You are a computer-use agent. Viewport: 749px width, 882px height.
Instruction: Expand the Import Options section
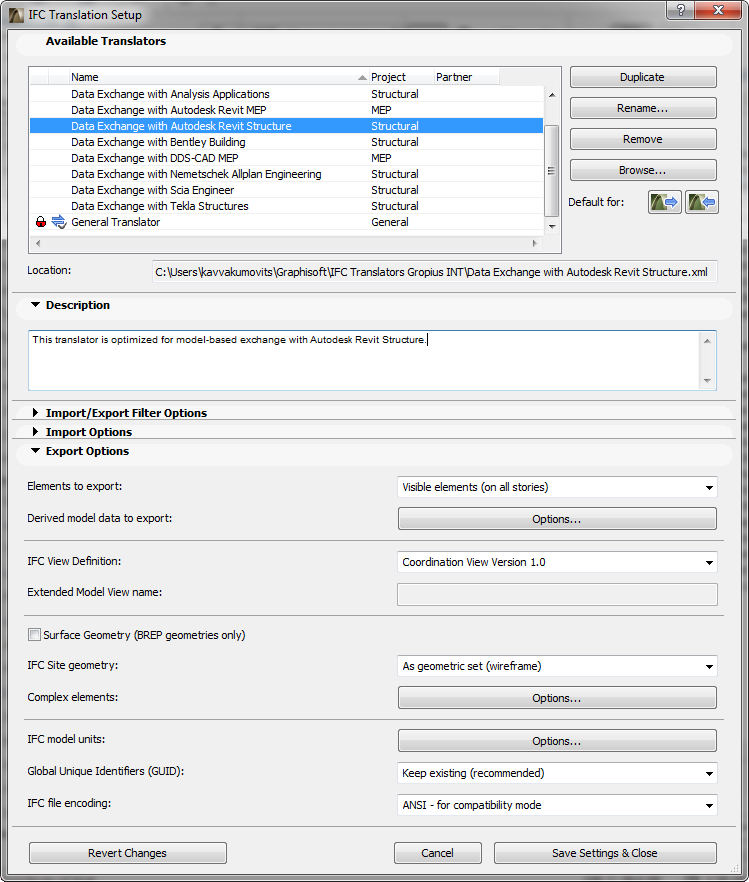click(35, 431)
